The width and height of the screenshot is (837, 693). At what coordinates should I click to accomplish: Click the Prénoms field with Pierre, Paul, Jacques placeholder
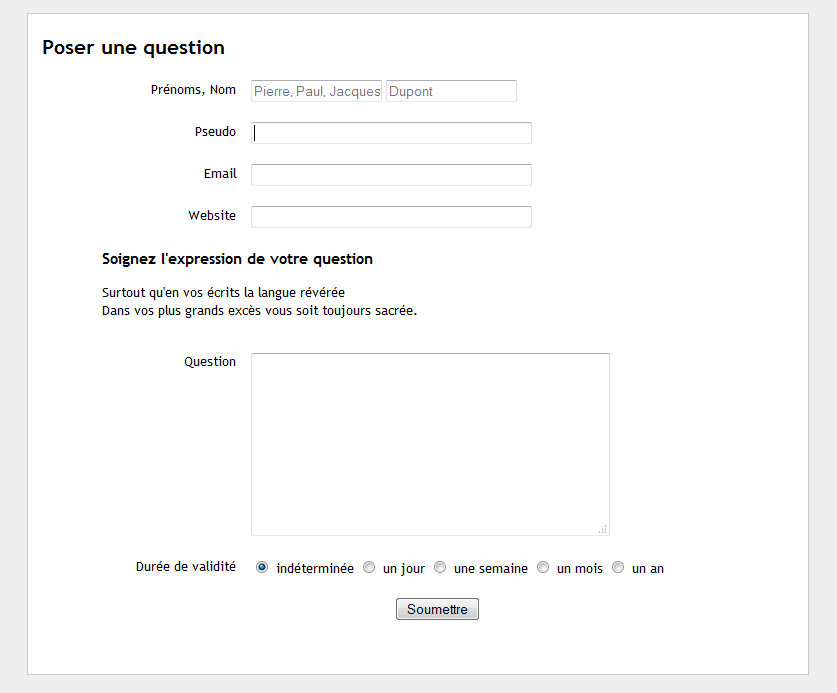coord(316,91)
